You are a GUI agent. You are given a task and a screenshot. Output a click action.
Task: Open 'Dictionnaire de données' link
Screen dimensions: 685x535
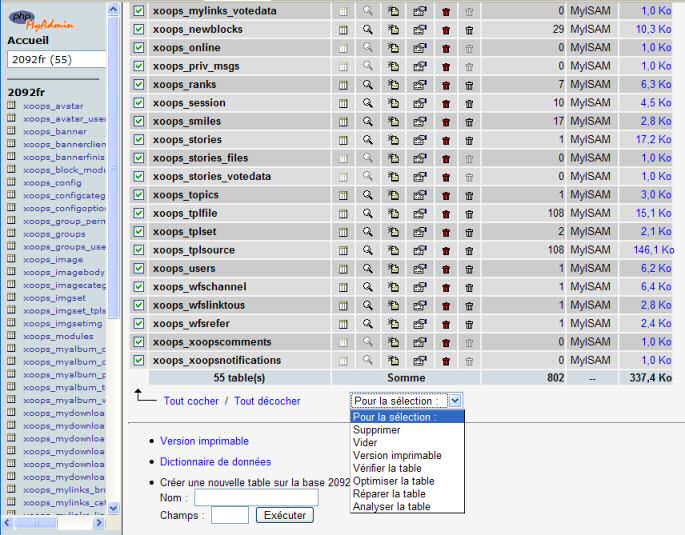215,462
